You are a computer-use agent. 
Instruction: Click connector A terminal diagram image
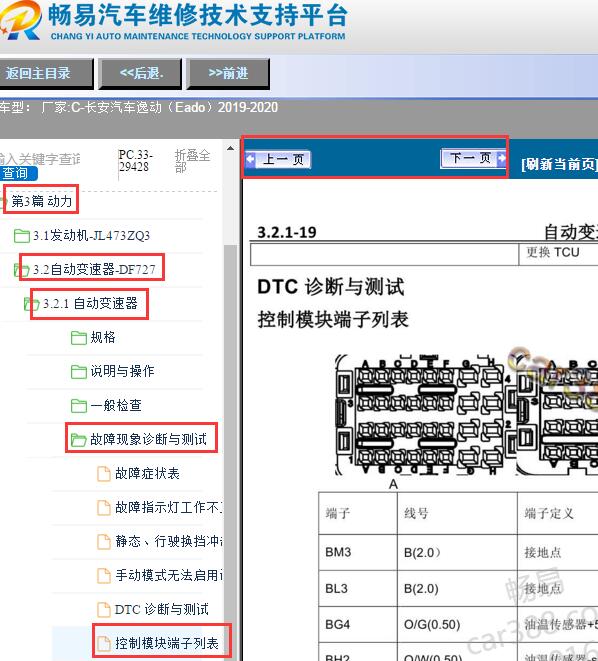tap(424, 415)
